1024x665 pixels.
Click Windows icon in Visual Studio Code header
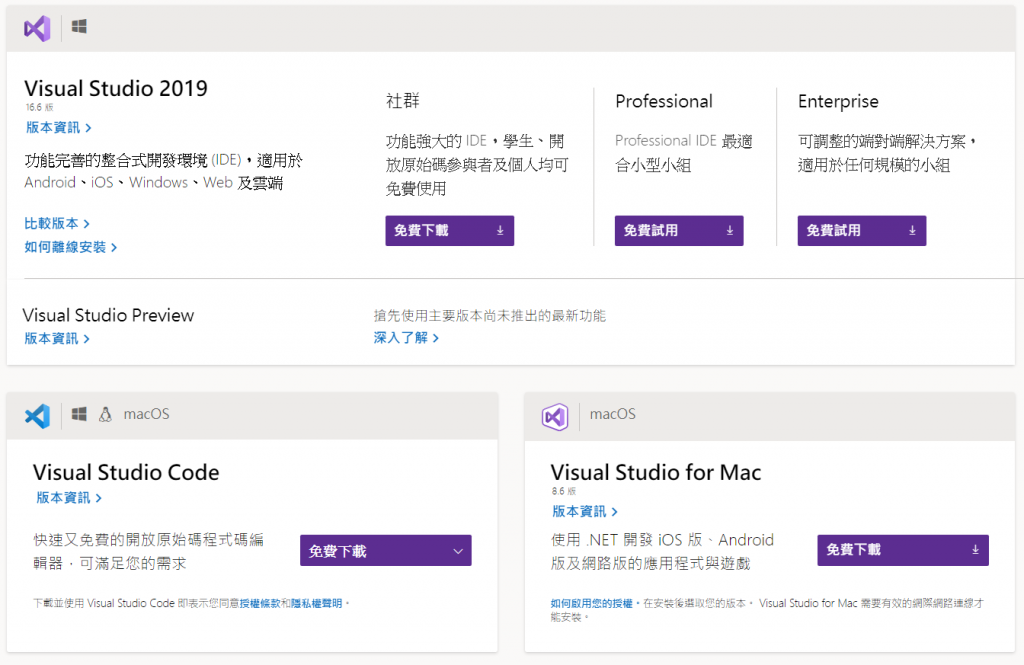pos(79,414)
